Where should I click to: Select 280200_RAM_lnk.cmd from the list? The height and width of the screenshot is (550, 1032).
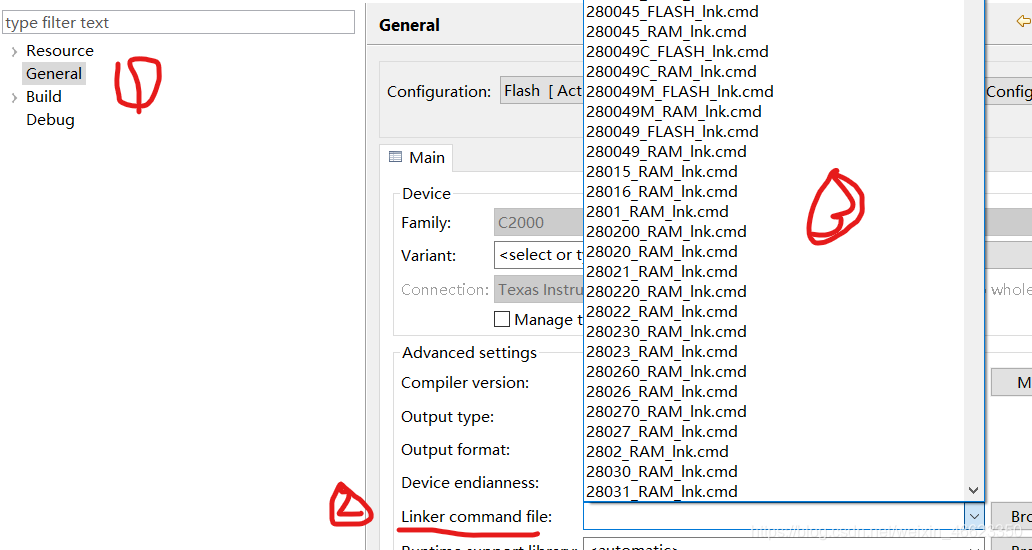pyautogui.click(x=666, y=232)
